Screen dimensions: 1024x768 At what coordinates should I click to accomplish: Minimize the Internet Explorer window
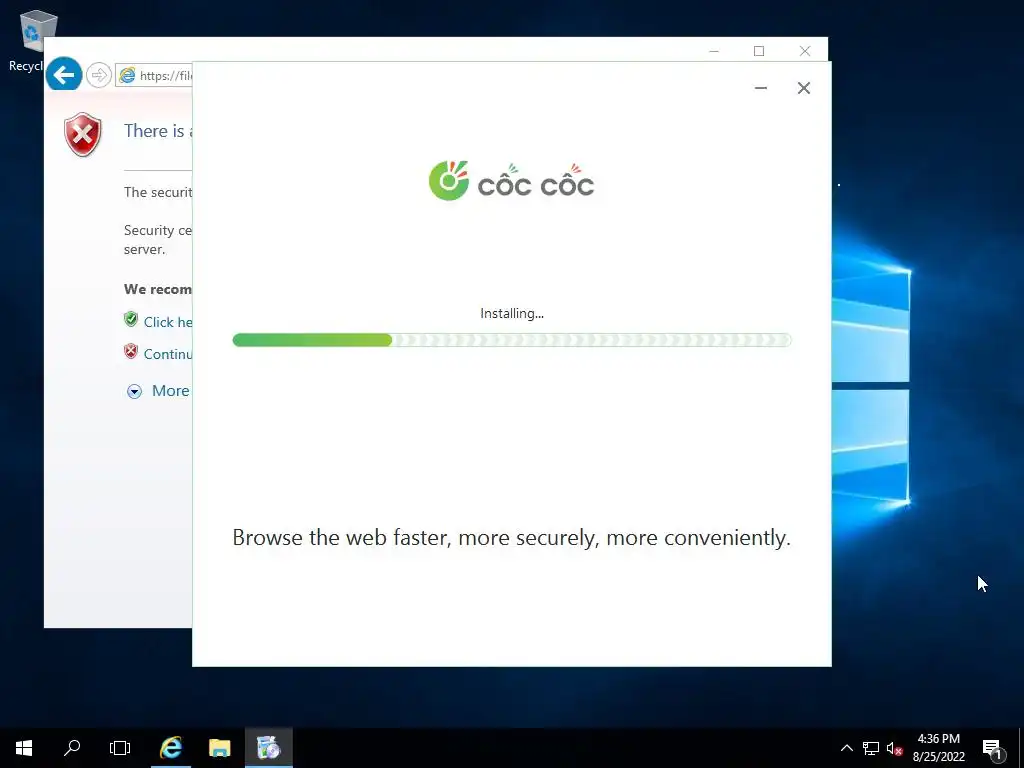click(x=714, y=51)
